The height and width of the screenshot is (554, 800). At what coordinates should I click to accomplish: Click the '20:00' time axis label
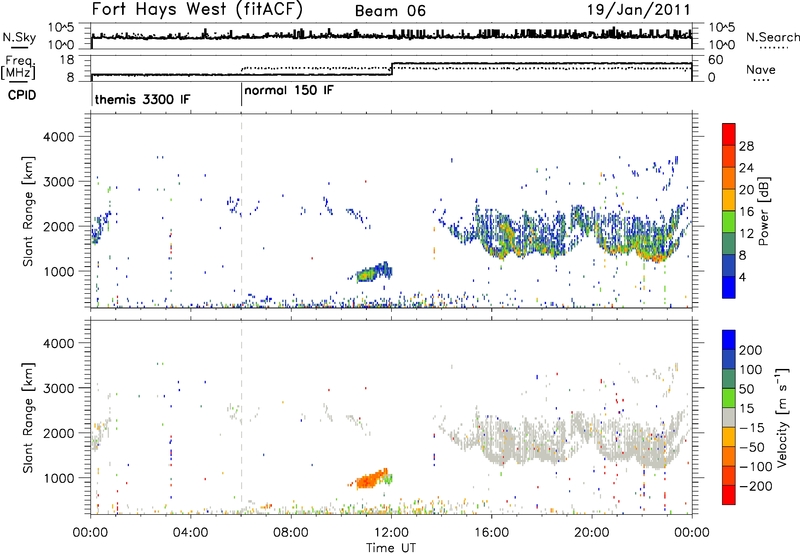pyautogui.click(x=592, y=533)
